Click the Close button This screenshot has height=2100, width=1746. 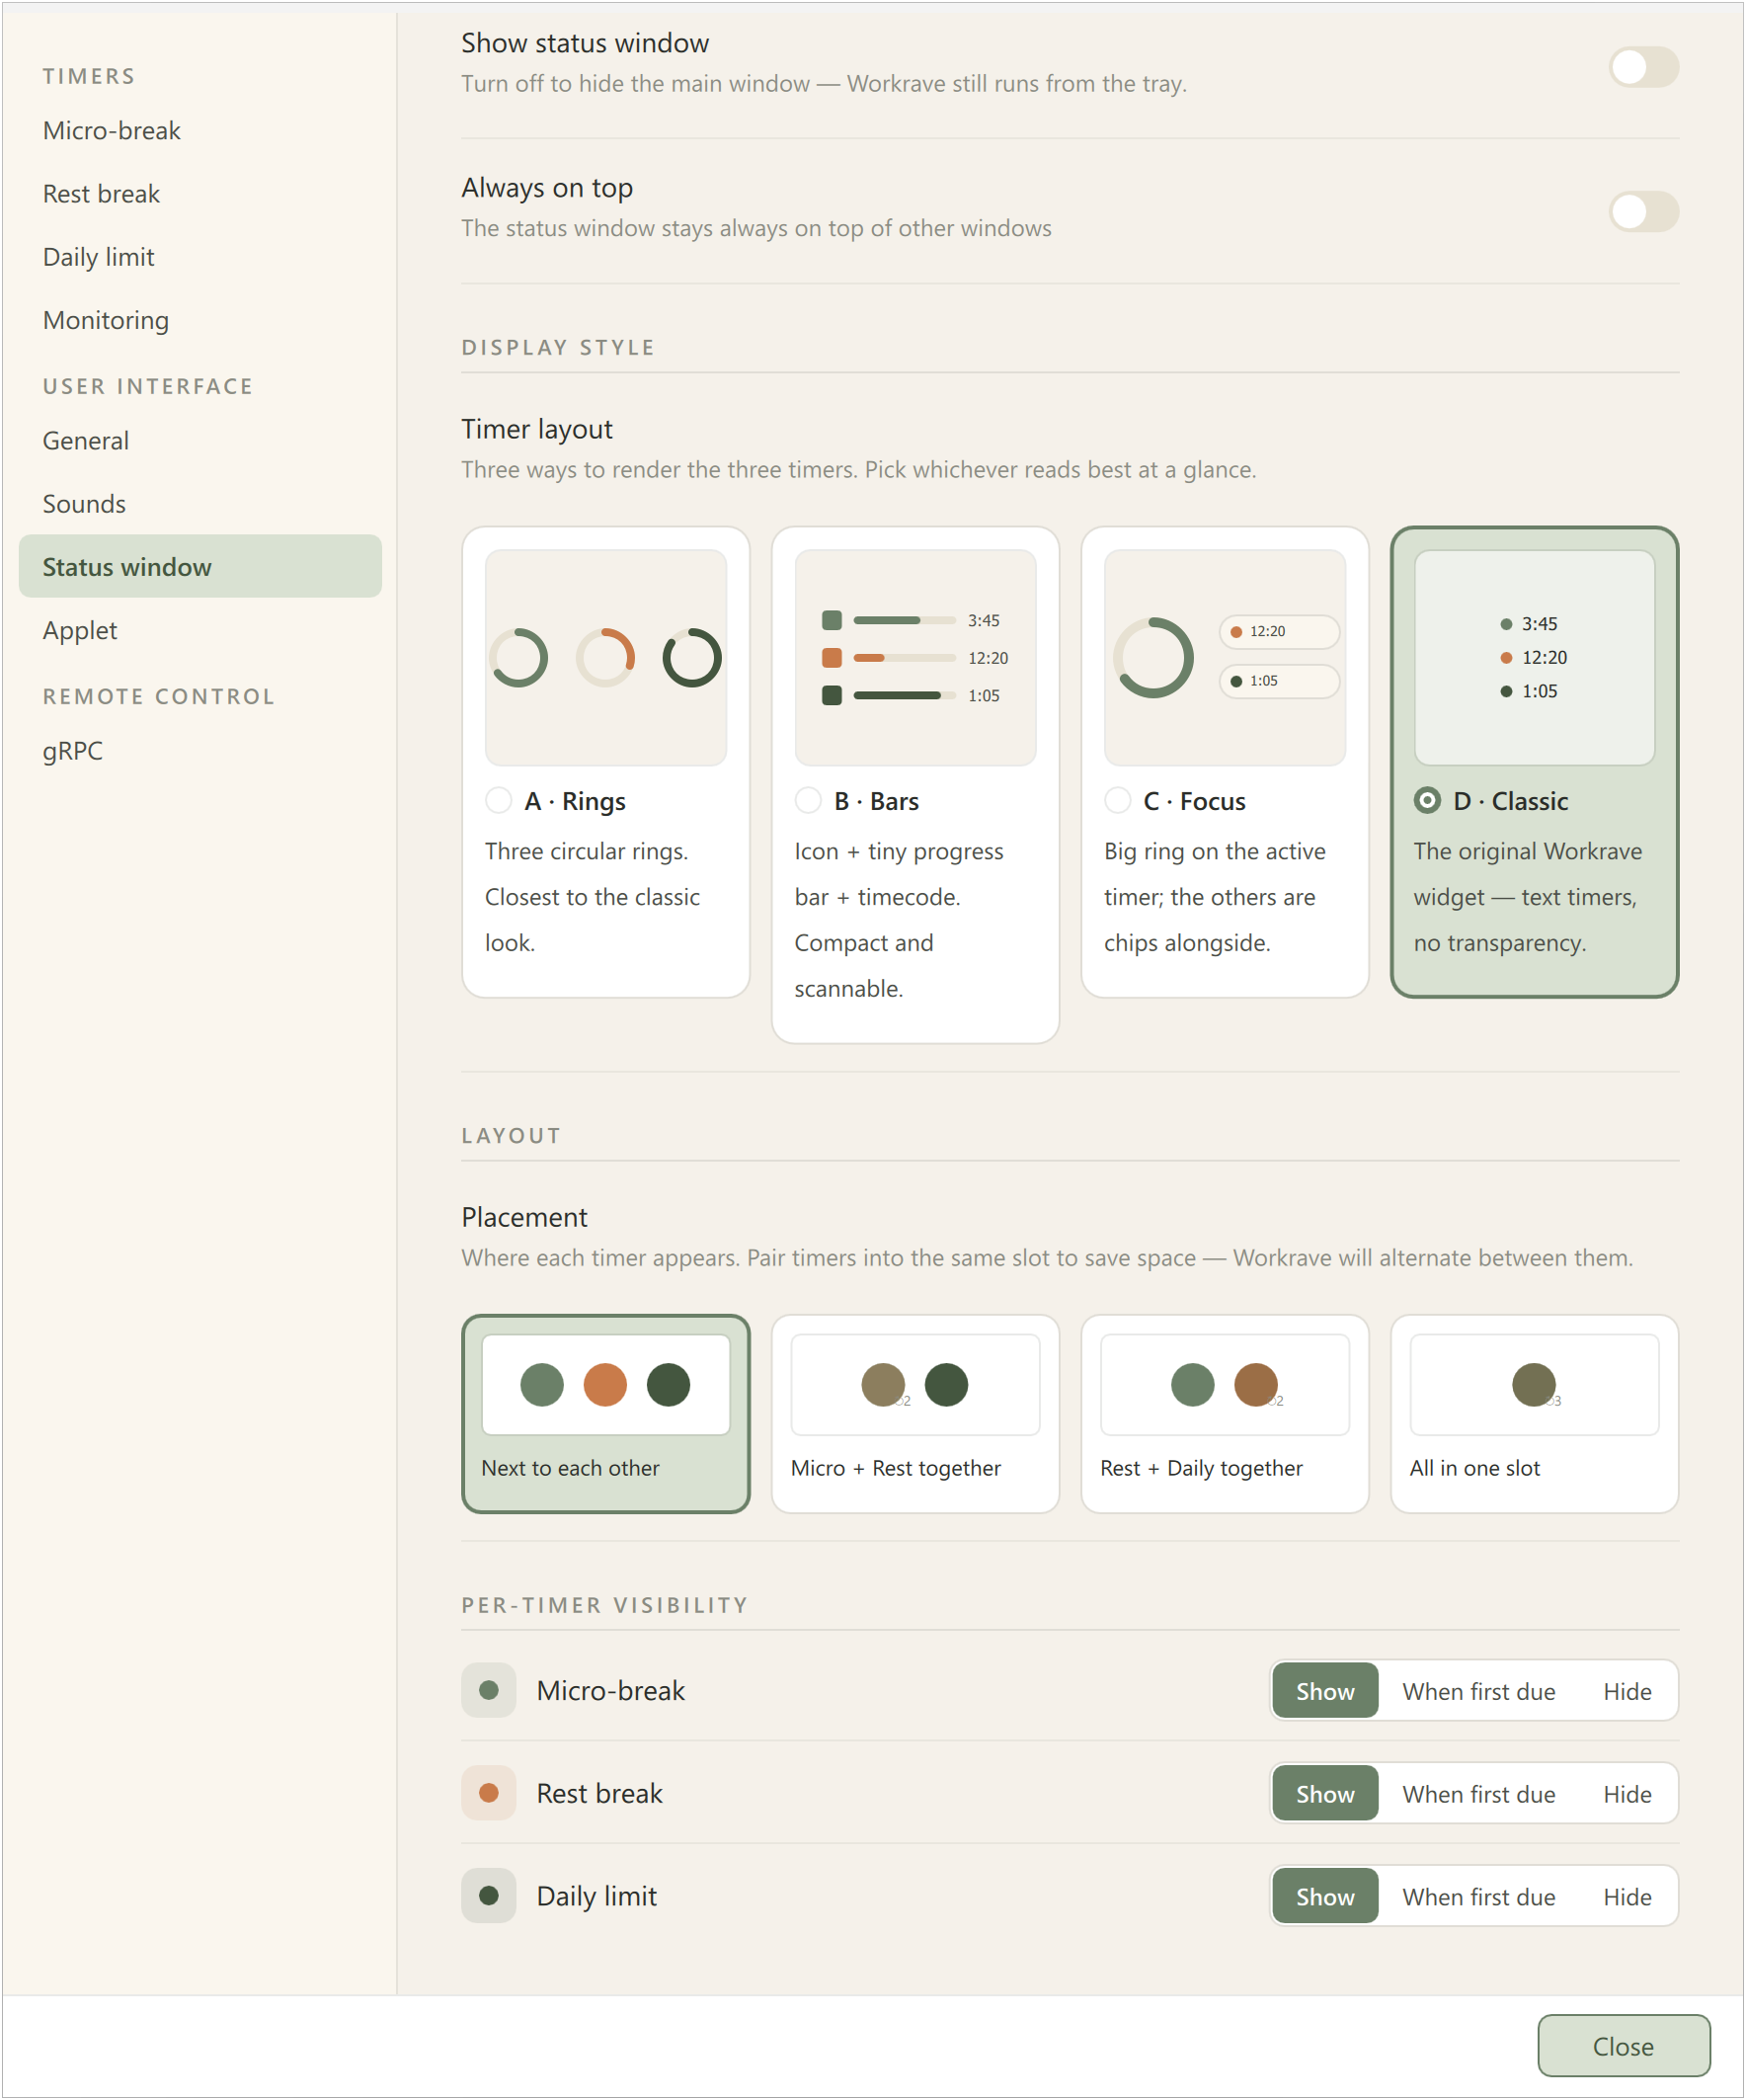[1623, 2046]
